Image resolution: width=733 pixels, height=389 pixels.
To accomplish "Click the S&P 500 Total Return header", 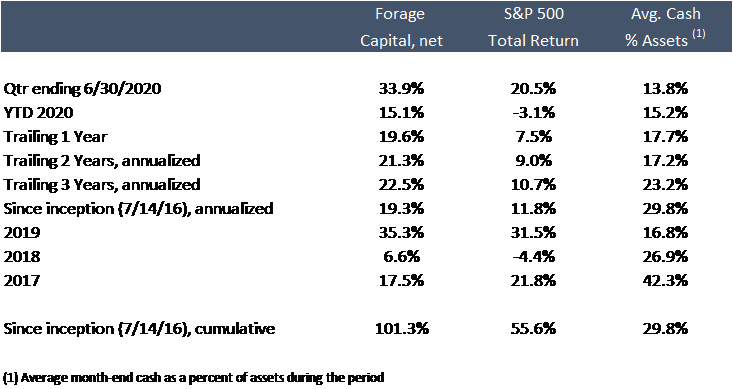I will tap(533, 27).
